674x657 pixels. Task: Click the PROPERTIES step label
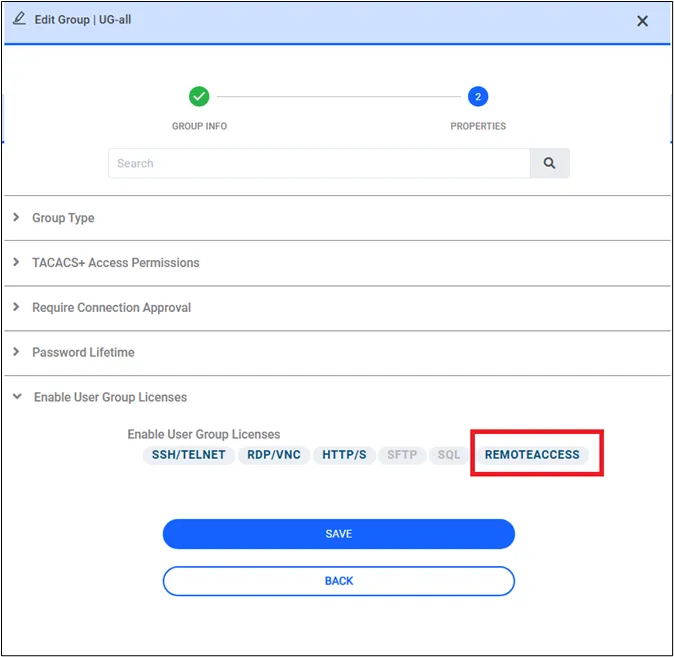pyautogui.click(x=478, y=126)
